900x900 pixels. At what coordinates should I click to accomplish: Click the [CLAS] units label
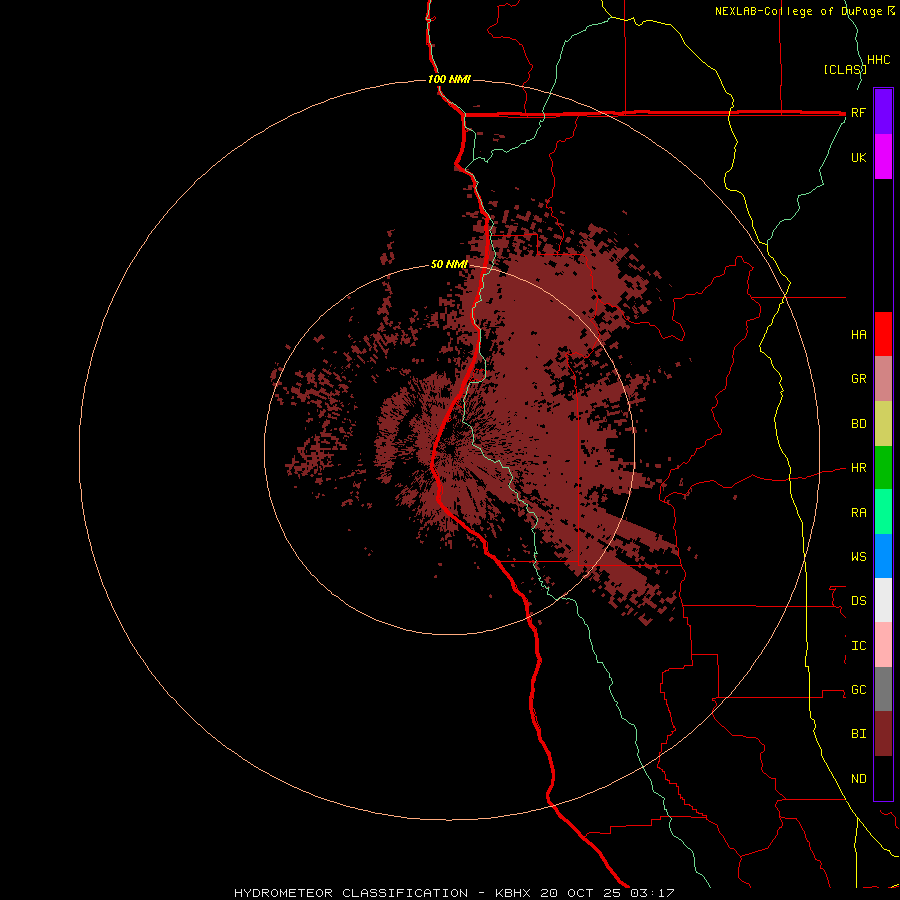click(x=845, y=69)
